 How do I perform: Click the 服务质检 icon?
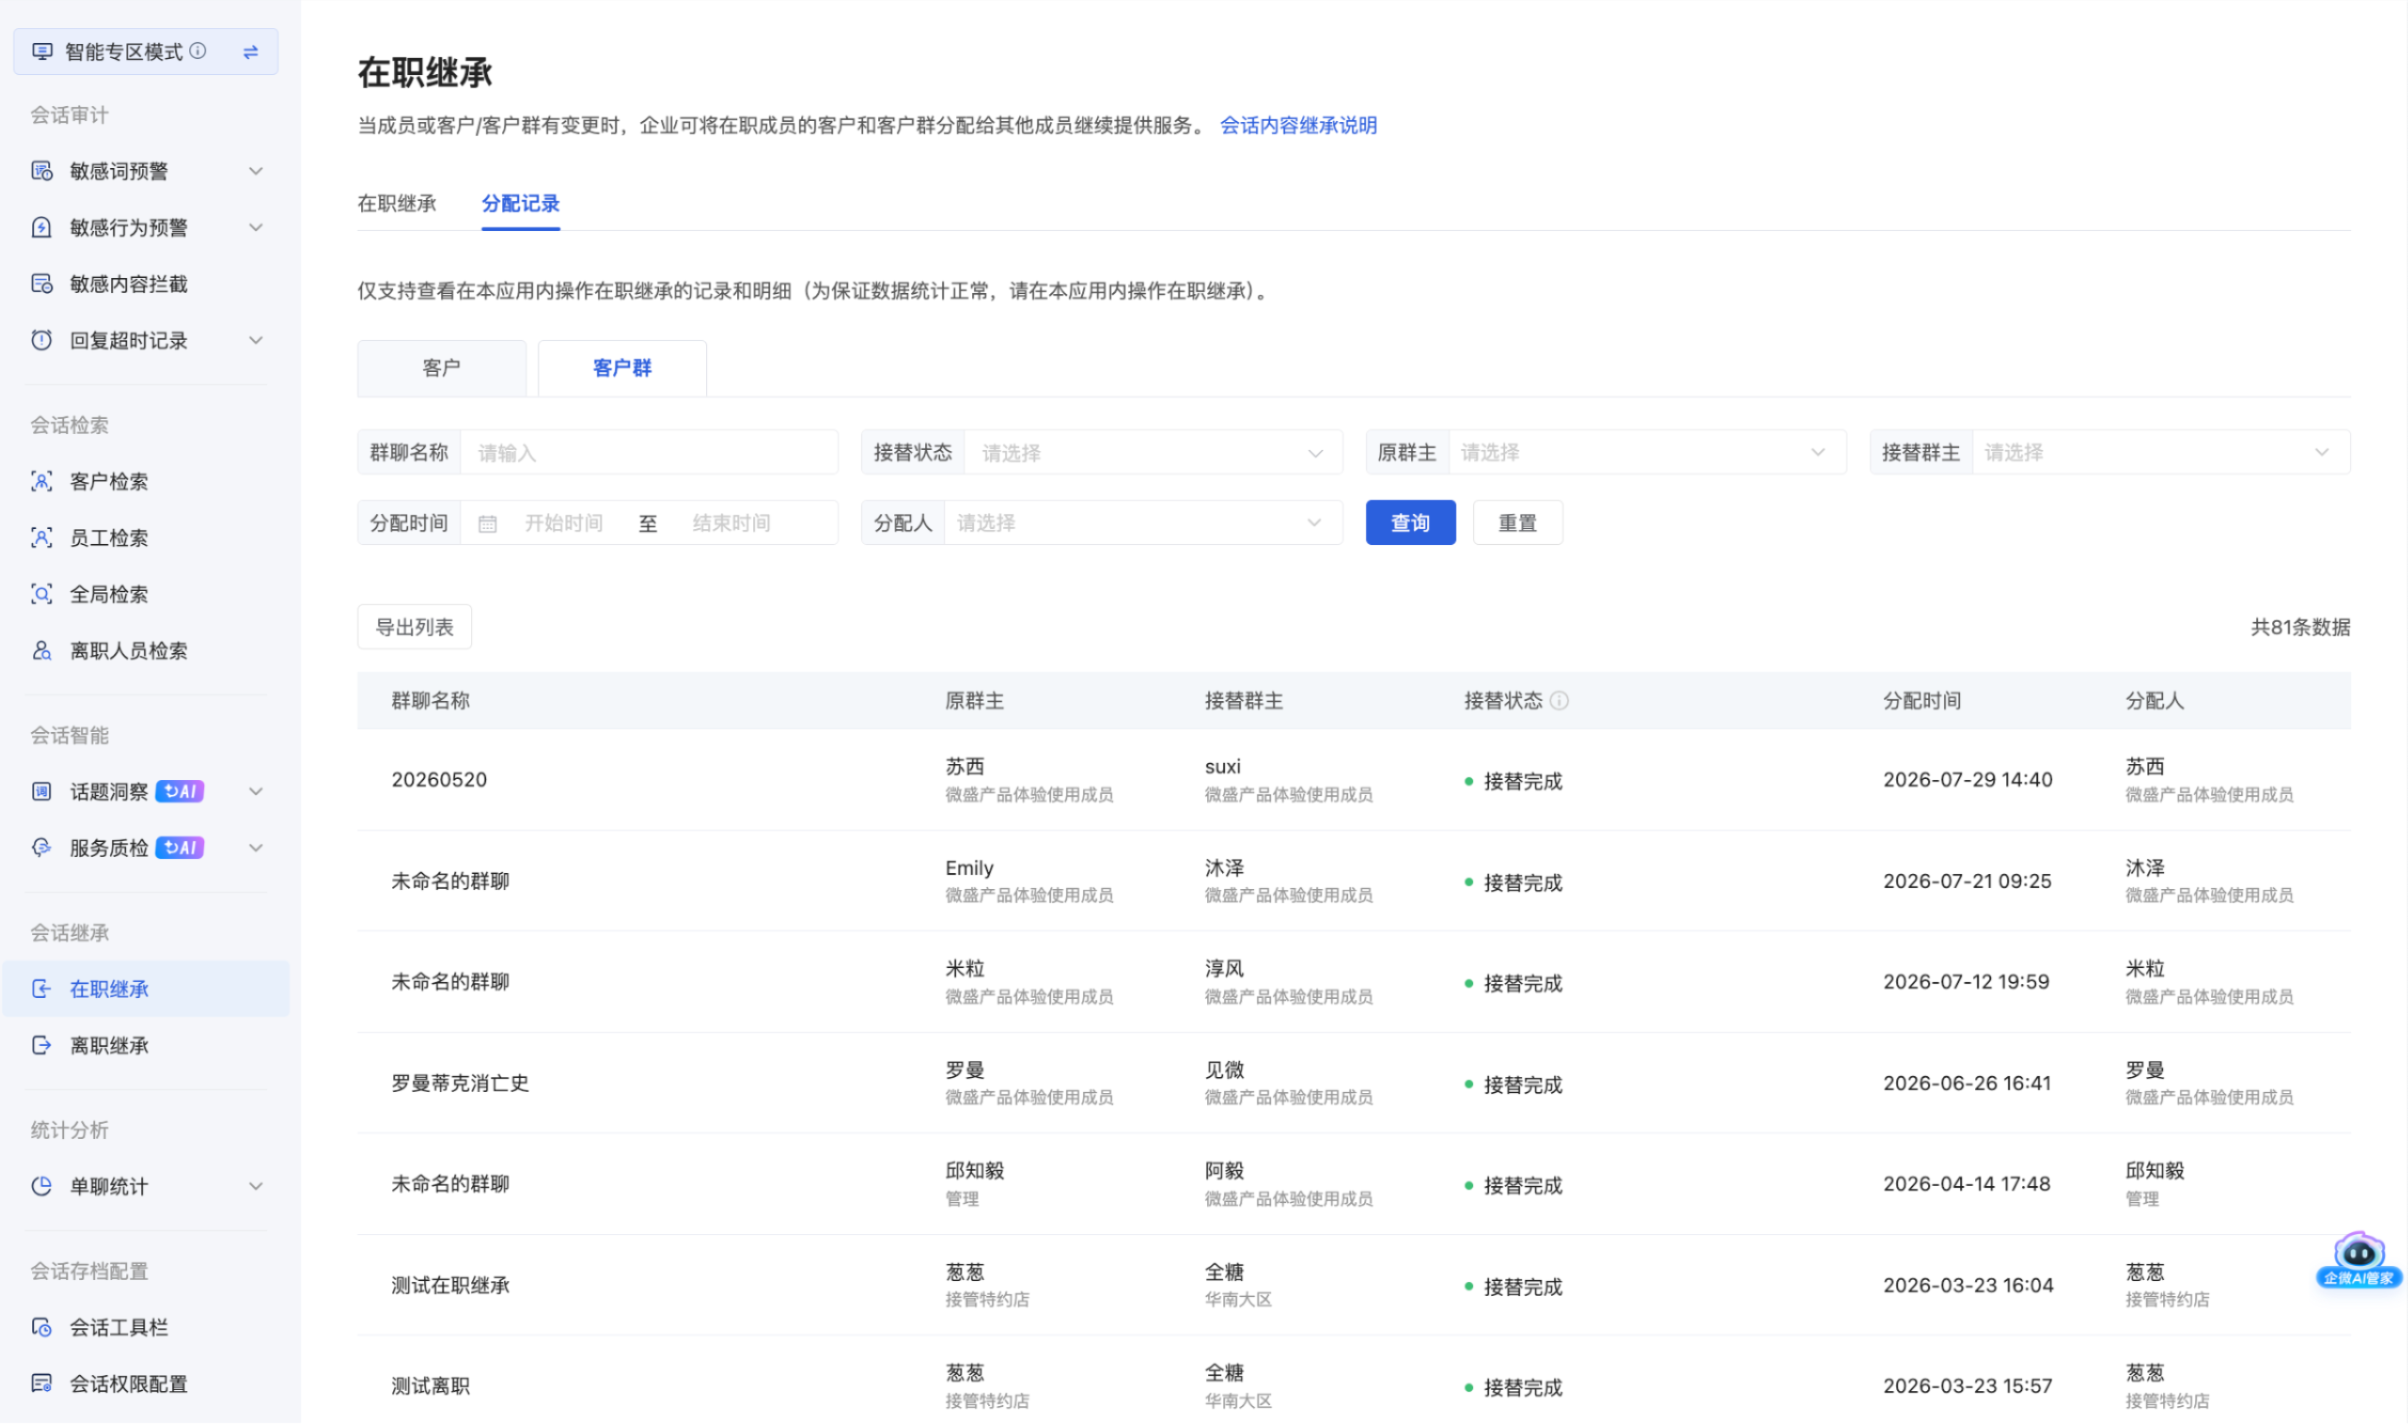[41, 848]
